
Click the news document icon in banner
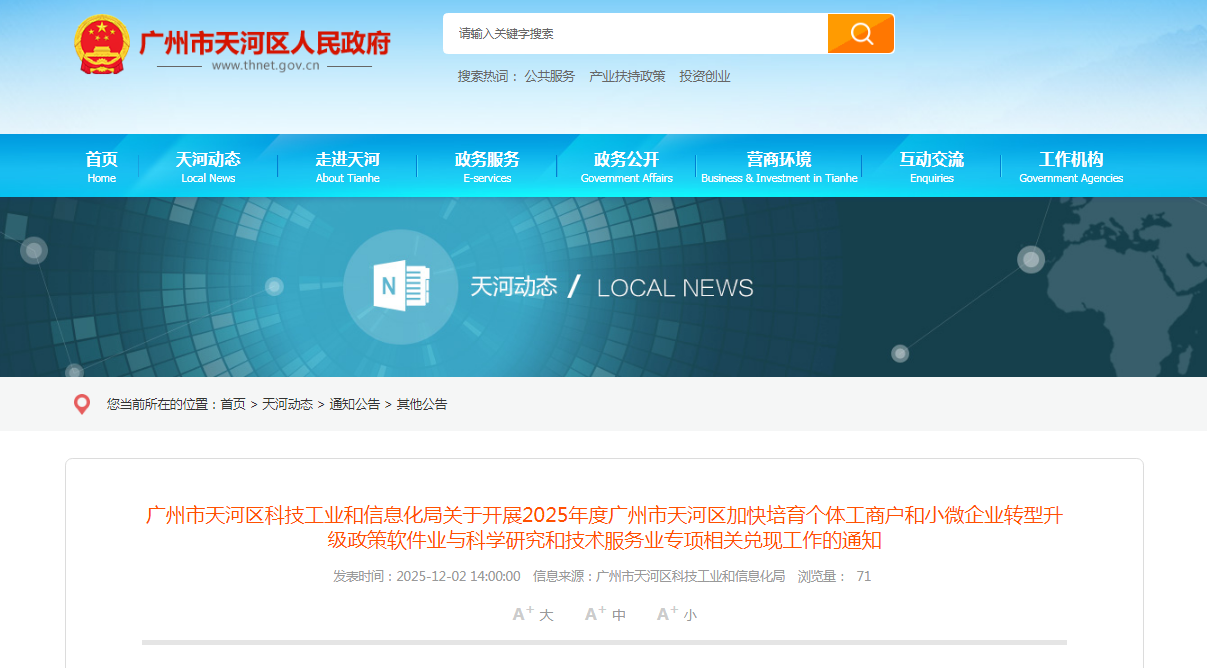(400, 287)
